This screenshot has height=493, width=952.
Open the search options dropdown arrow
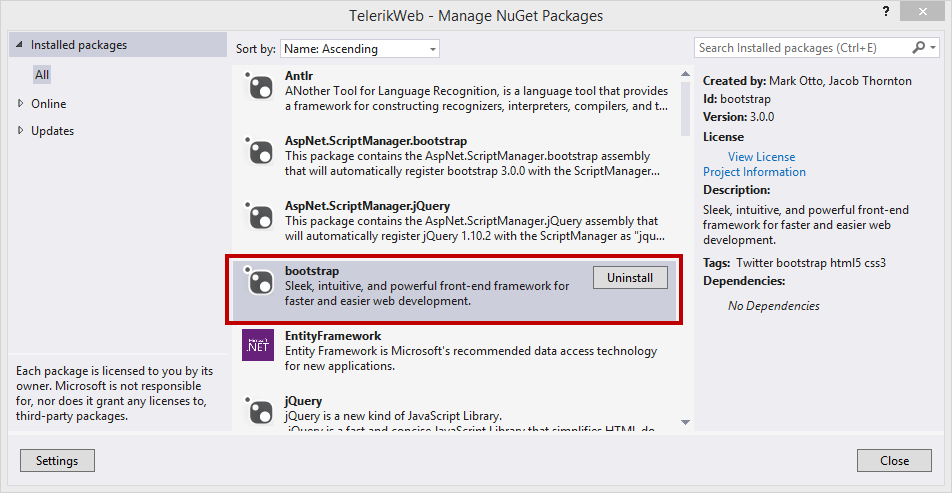934,47
